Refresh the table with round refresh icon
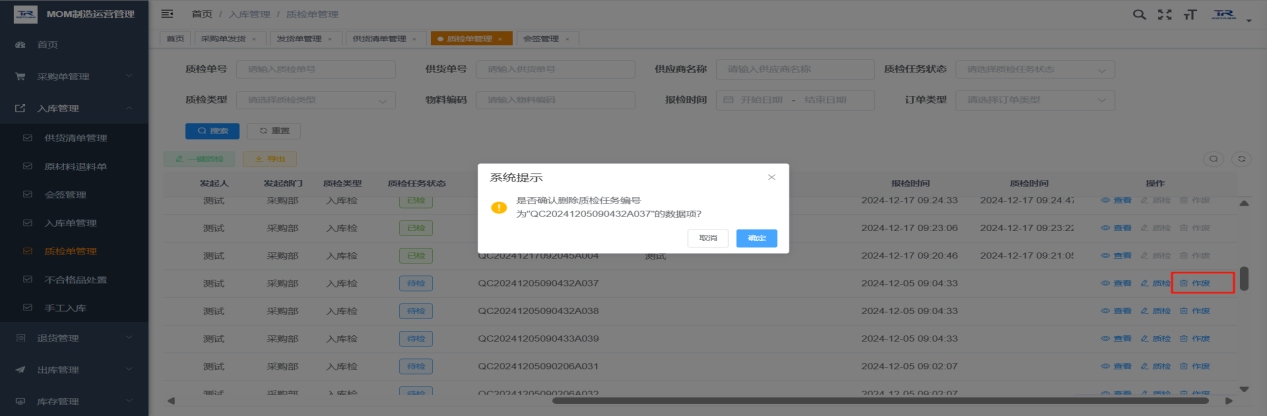 coord(1243,158)
